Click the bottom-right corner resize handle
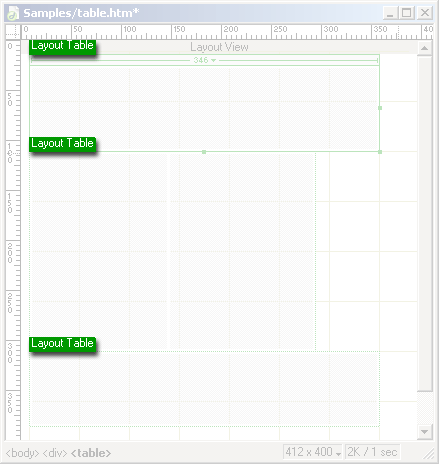This screenshot has width=439, height=464. (380, 152)
